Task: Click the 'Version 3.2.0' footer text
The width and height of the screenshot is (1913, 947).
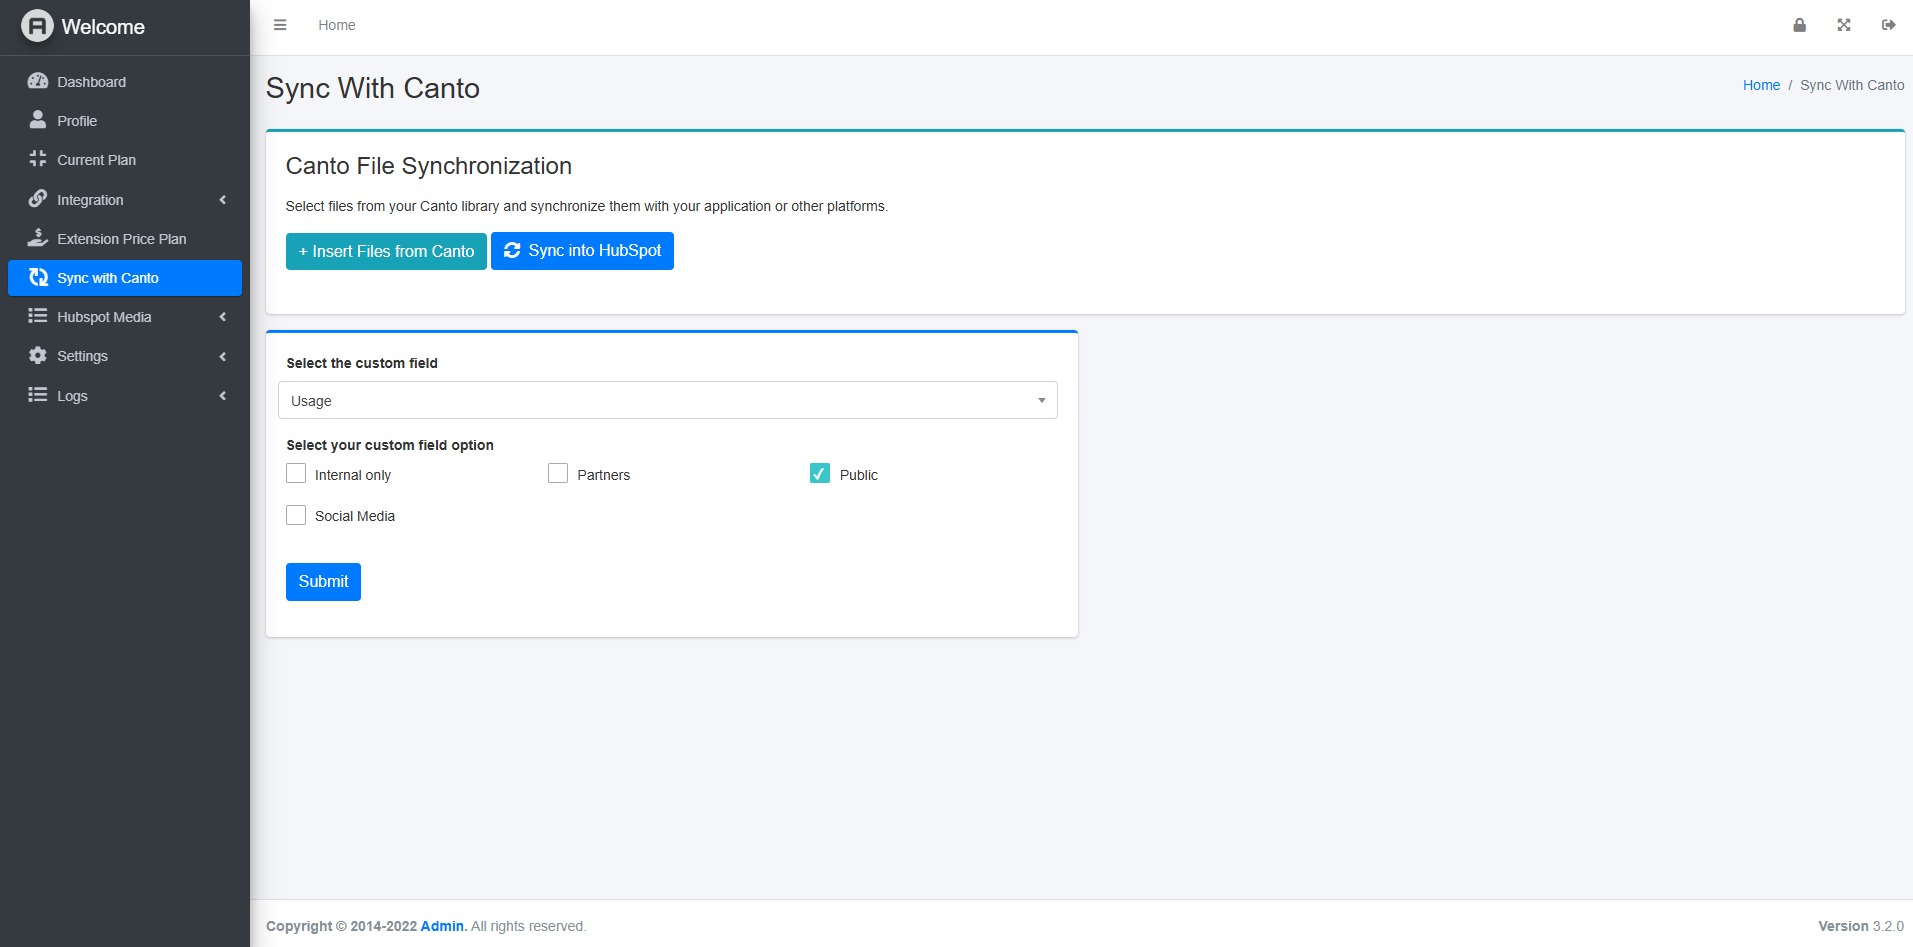Action: 1861,926
